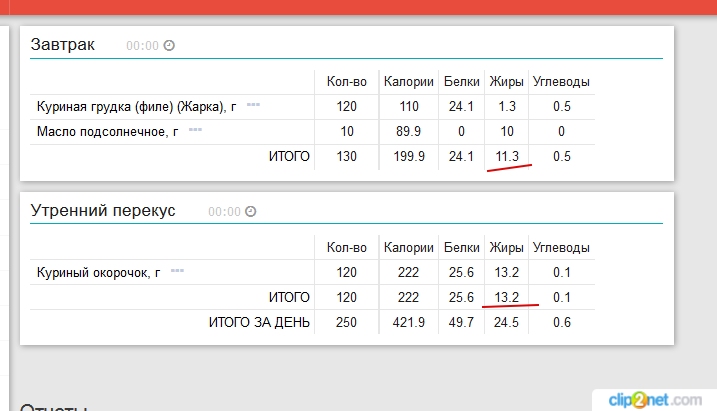Click the Калории column header in Завтрак
This screenshot has height=411, width=717.
pos(408,81)
